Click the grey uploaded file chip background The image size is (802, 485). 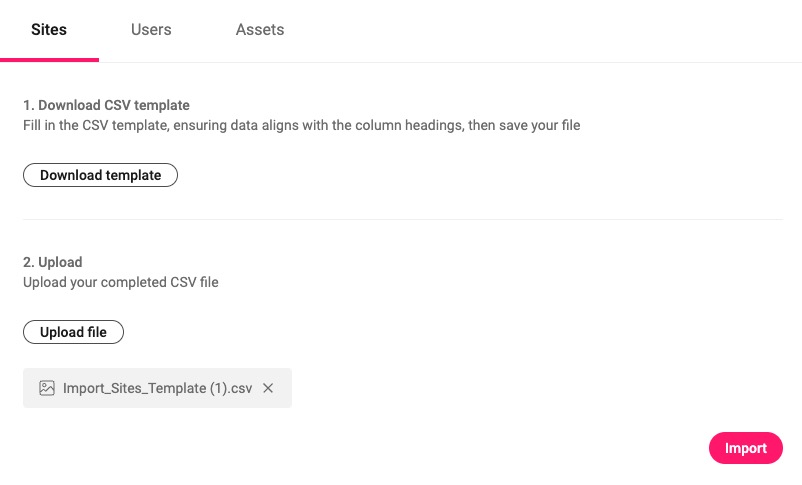(157, 388)
